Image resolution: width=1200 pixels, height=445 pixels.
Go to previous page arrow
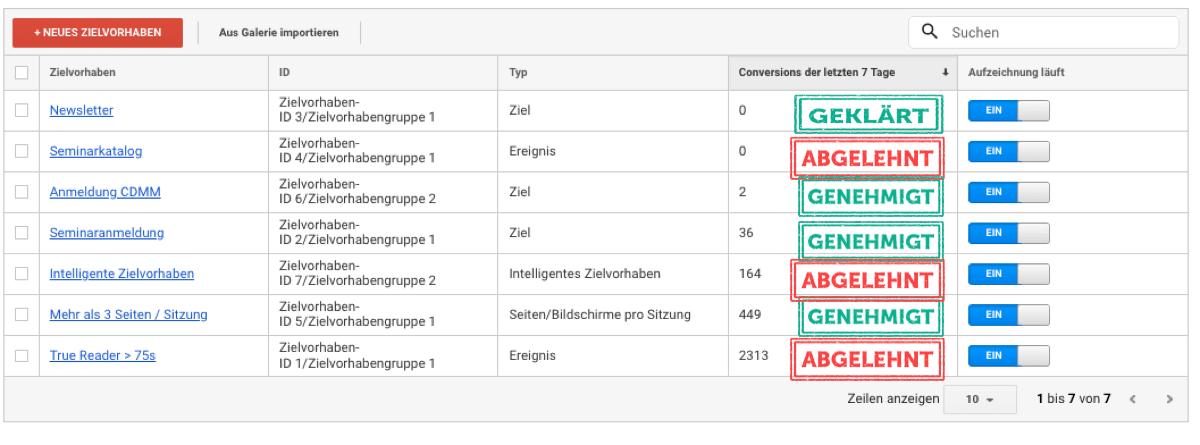[x=1133, y=399]
